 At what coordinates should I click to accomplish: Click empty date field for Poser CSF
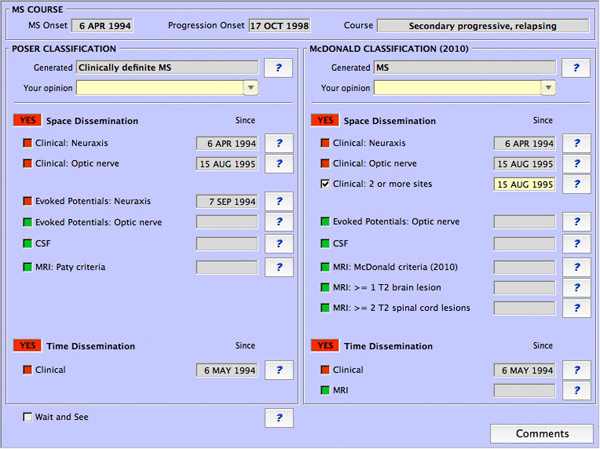(227, 244)
